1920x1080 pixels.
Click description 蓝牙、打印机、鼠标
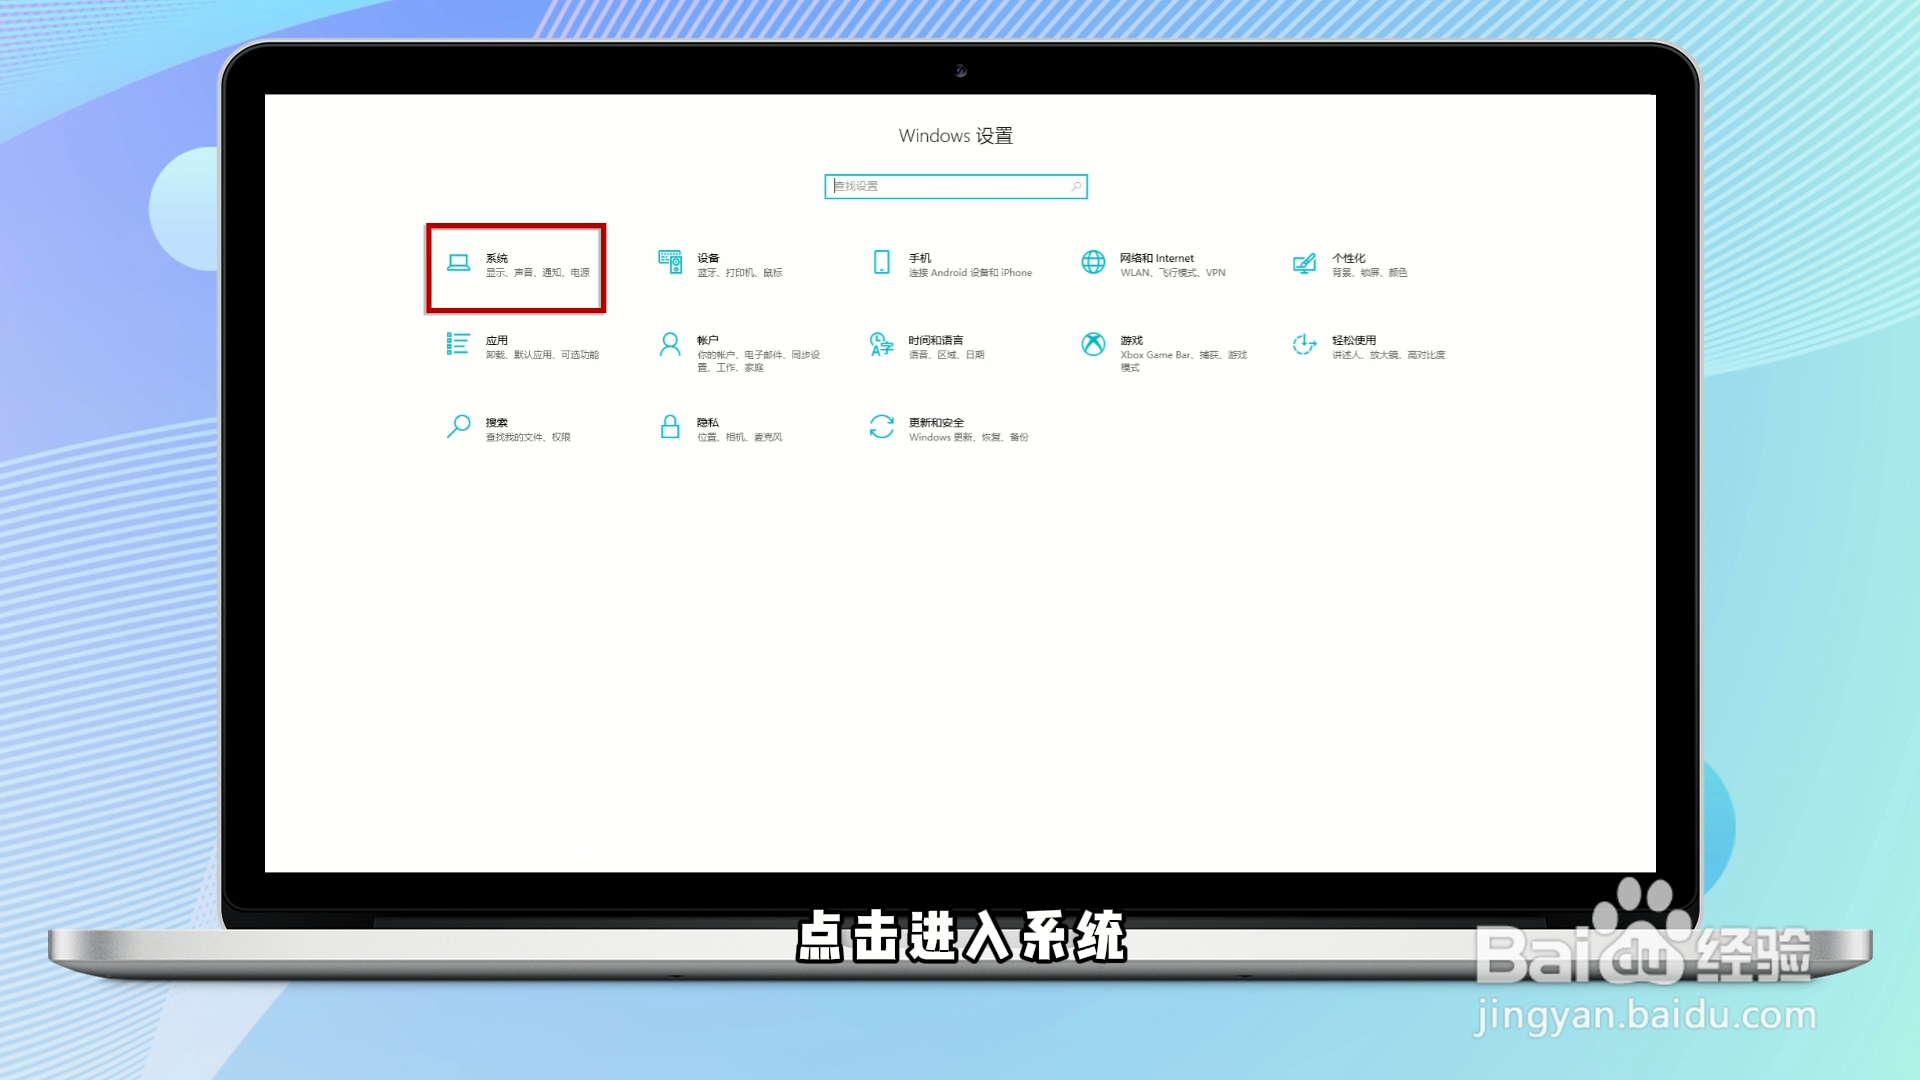[x=740, y=273]
